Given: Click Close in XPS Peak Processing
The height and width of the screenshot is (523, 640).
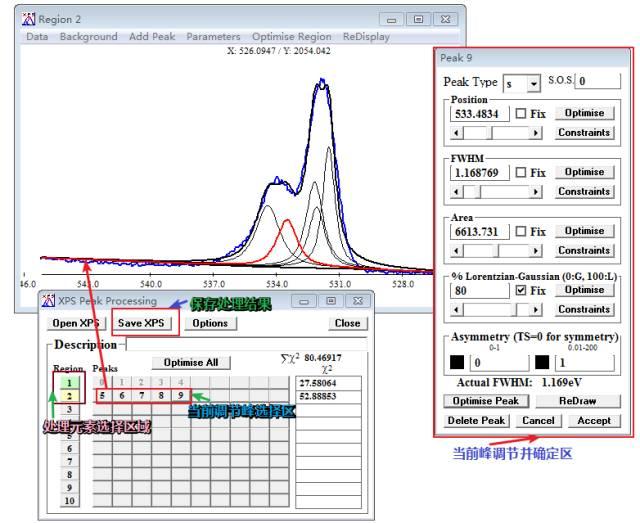Looking at the screenshot, I should [x=348, y=323].
